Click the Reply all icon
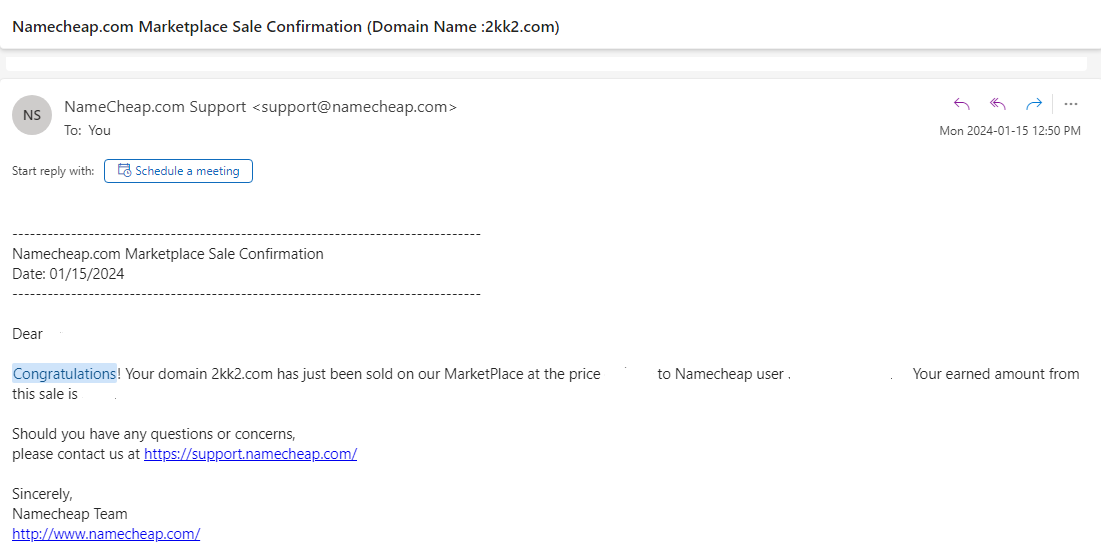1101x553 pixels. (x=998, y=105)
